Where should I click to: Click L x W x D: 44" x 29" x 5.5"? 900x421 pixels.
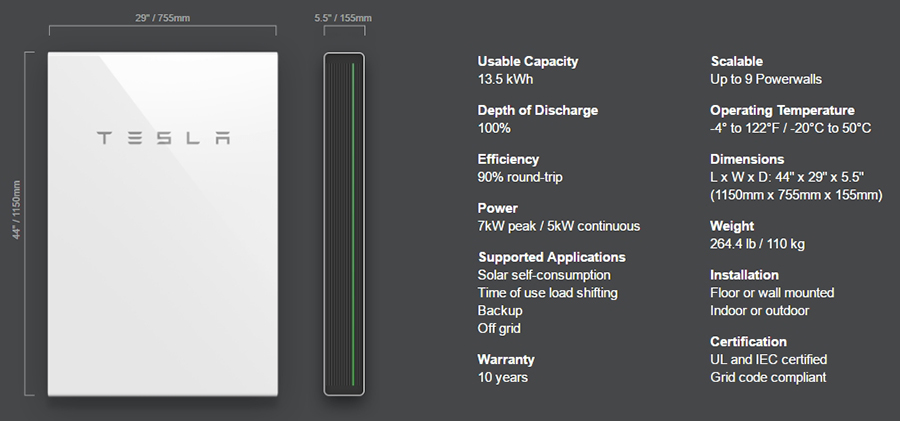[787, 177]
